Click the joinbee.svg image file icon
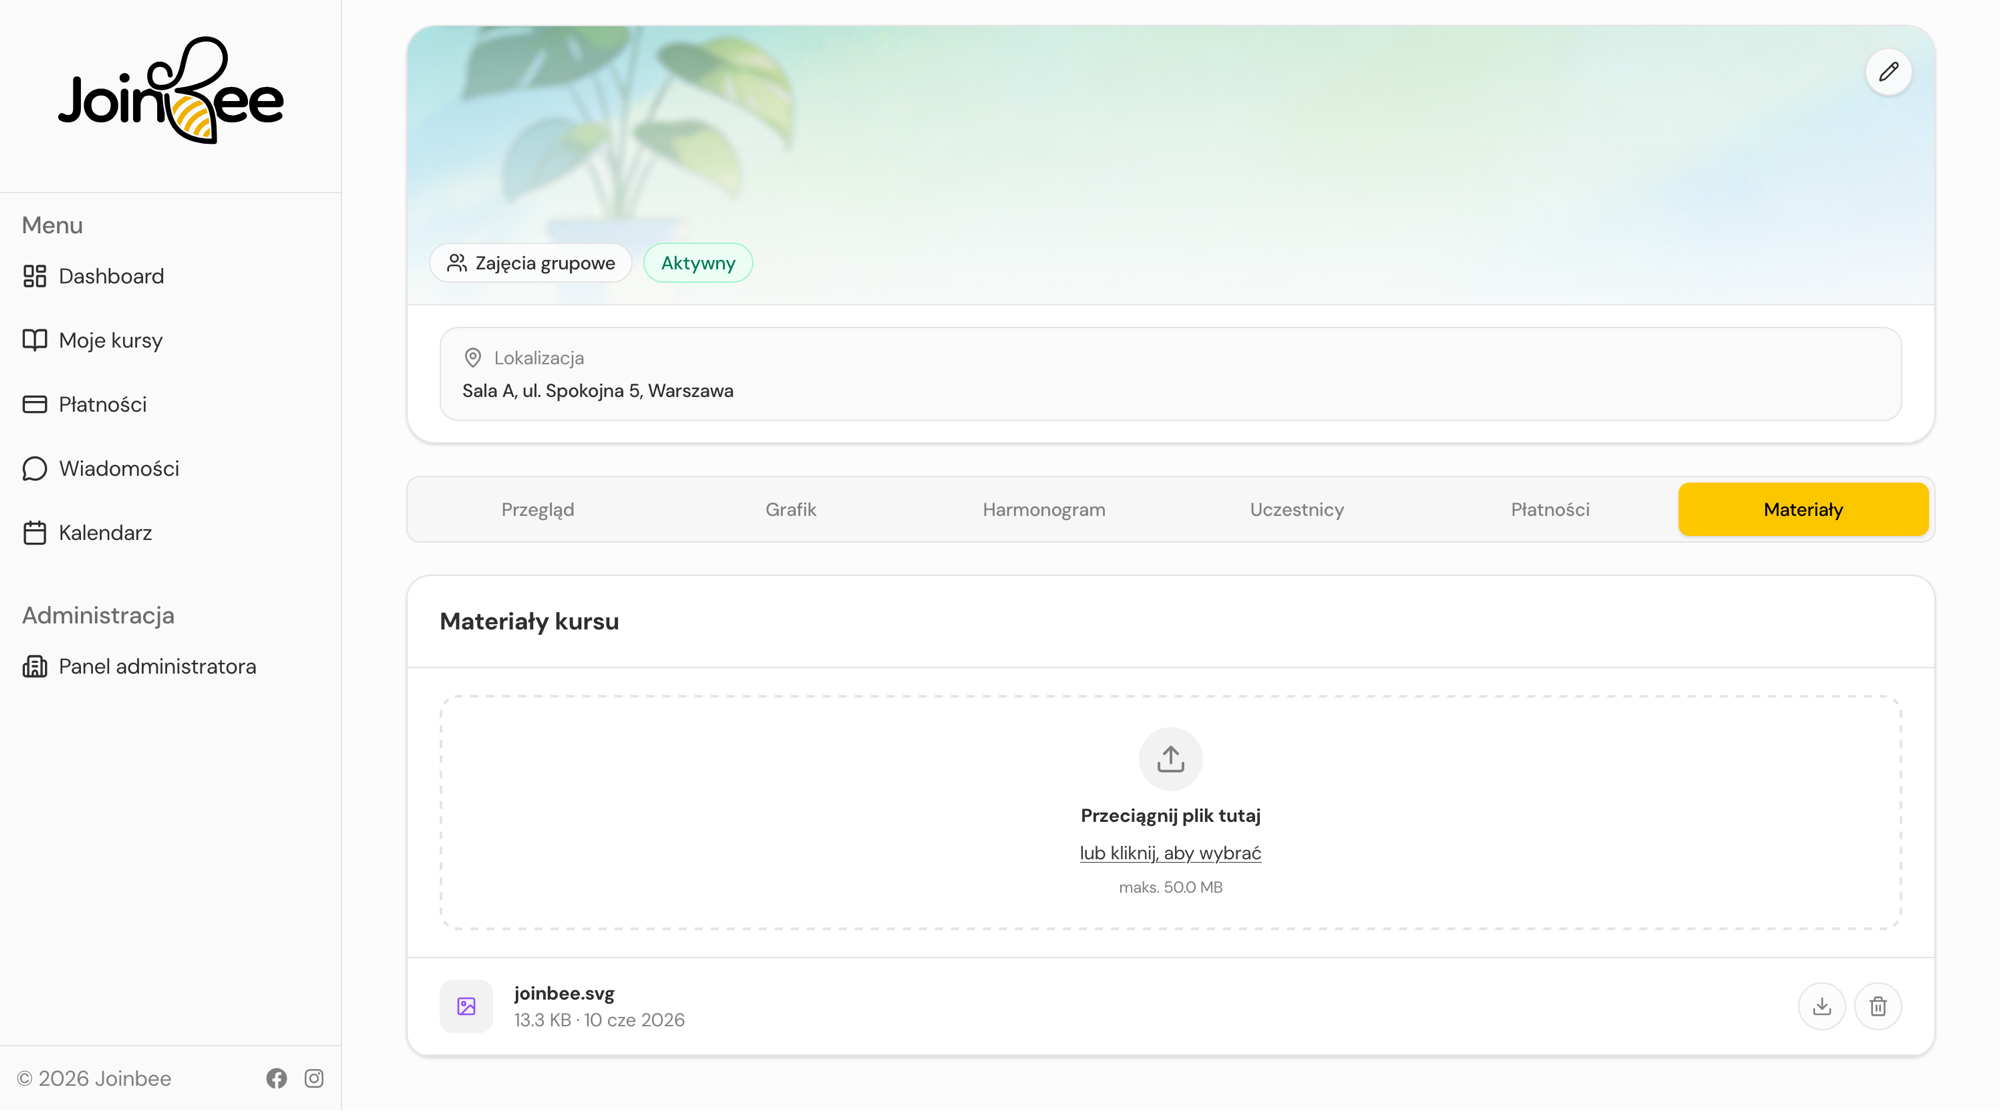This screenshot has width=2000, height=1112. click(x=466, y=1006)
